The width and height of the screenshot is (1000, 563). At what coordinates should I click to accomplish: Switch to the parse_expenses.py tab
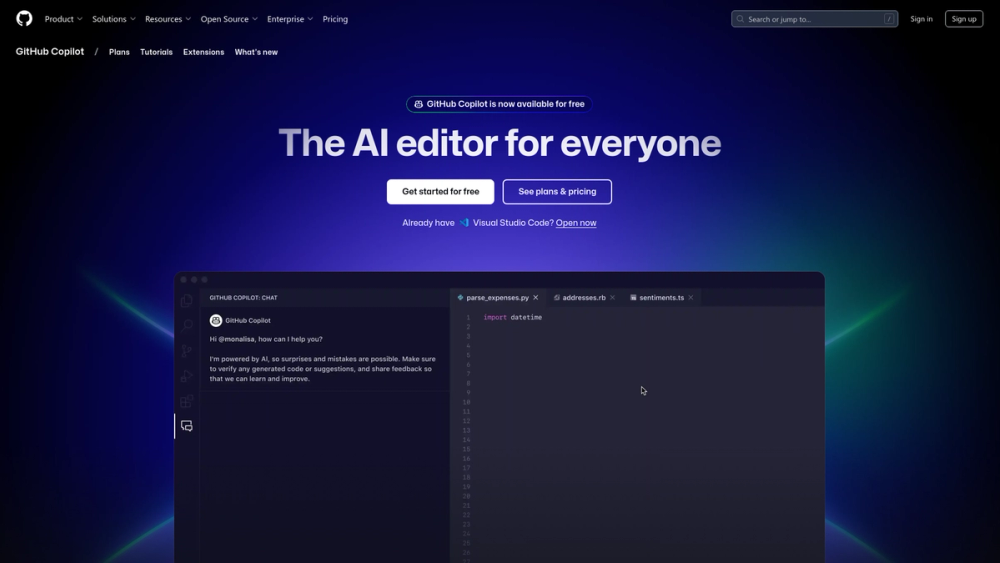497,297
